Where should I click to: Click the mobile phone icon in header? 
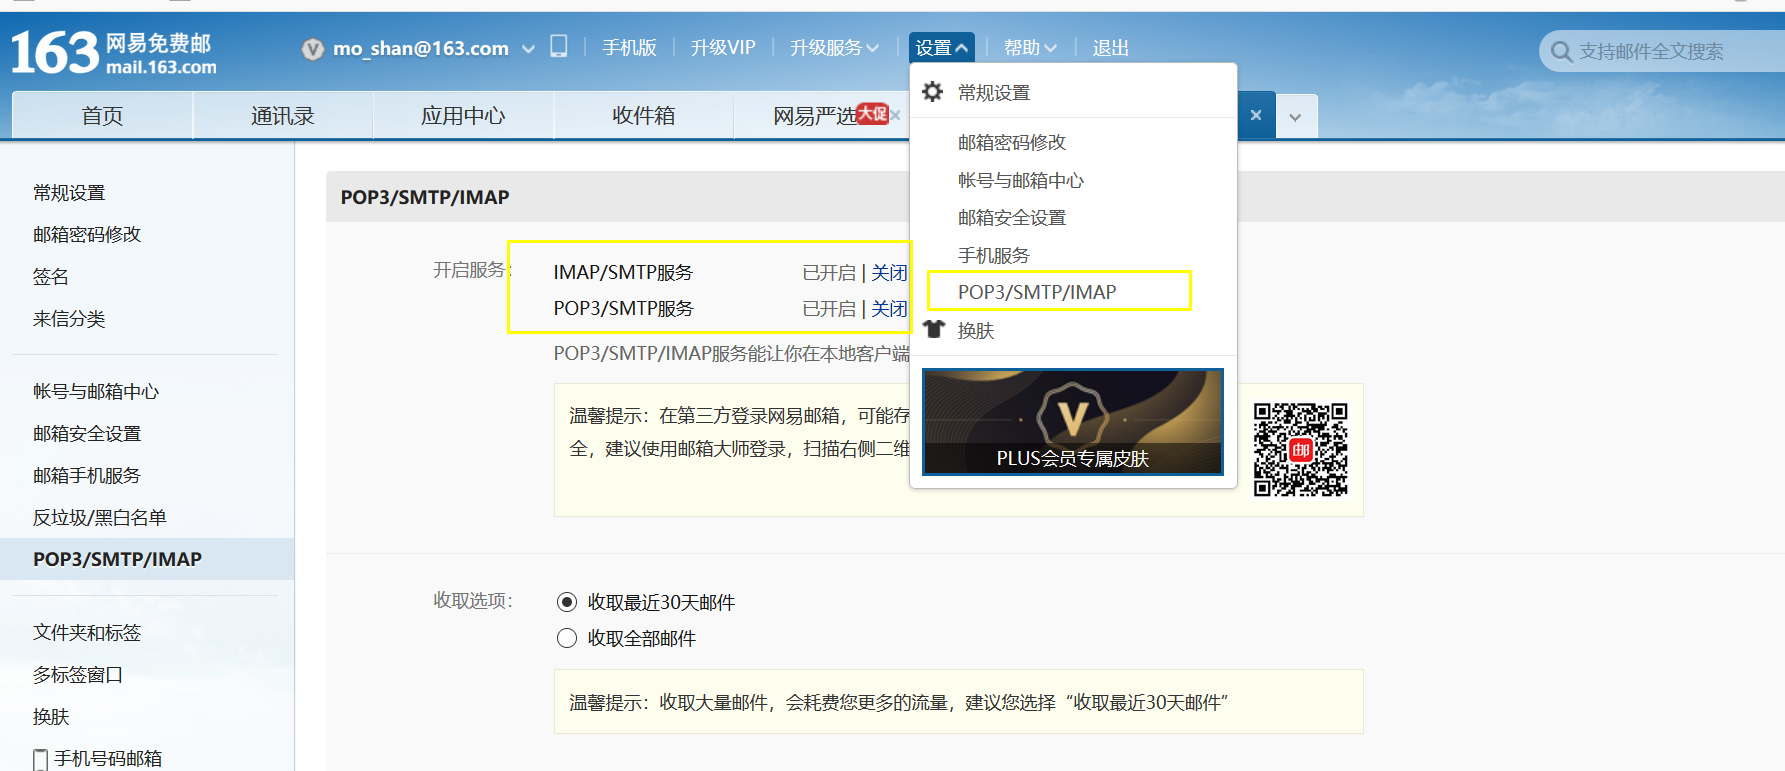560,46
